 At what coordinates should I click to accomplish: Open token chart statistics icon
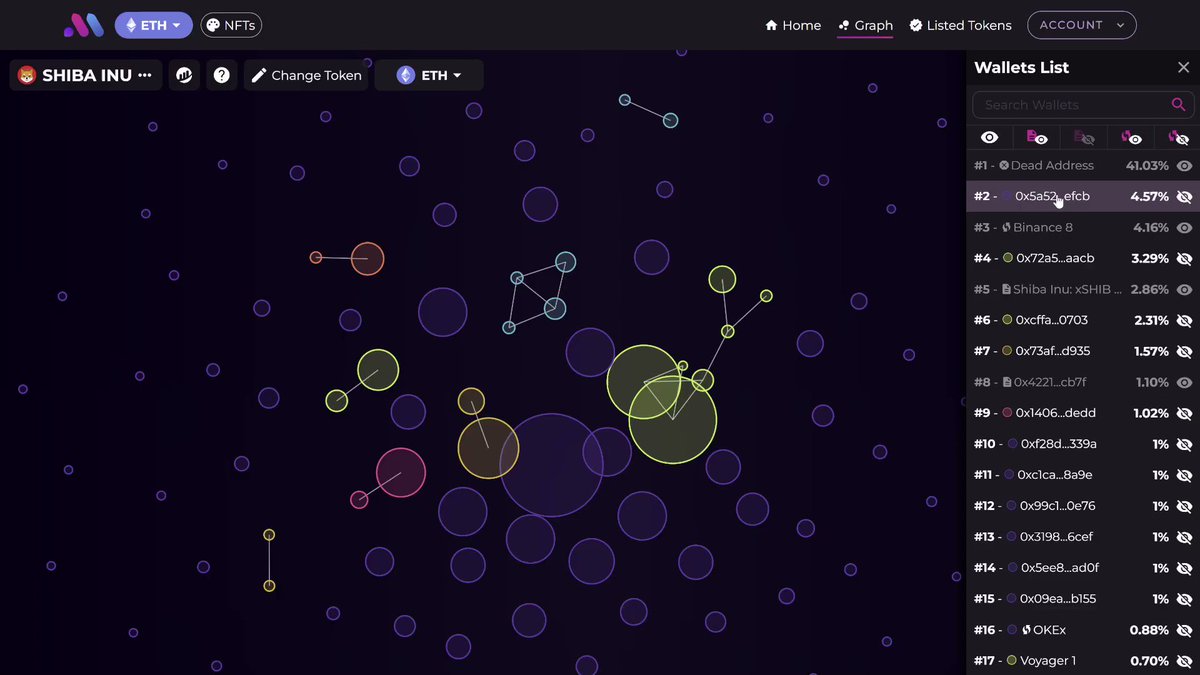coord(184,75)
